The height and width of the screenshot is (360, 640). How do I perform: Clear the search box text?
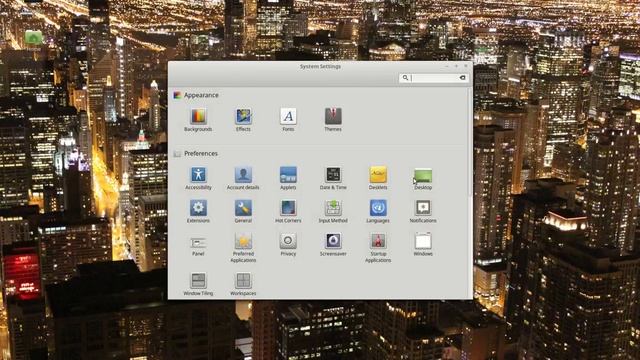(x=462, y=78)
